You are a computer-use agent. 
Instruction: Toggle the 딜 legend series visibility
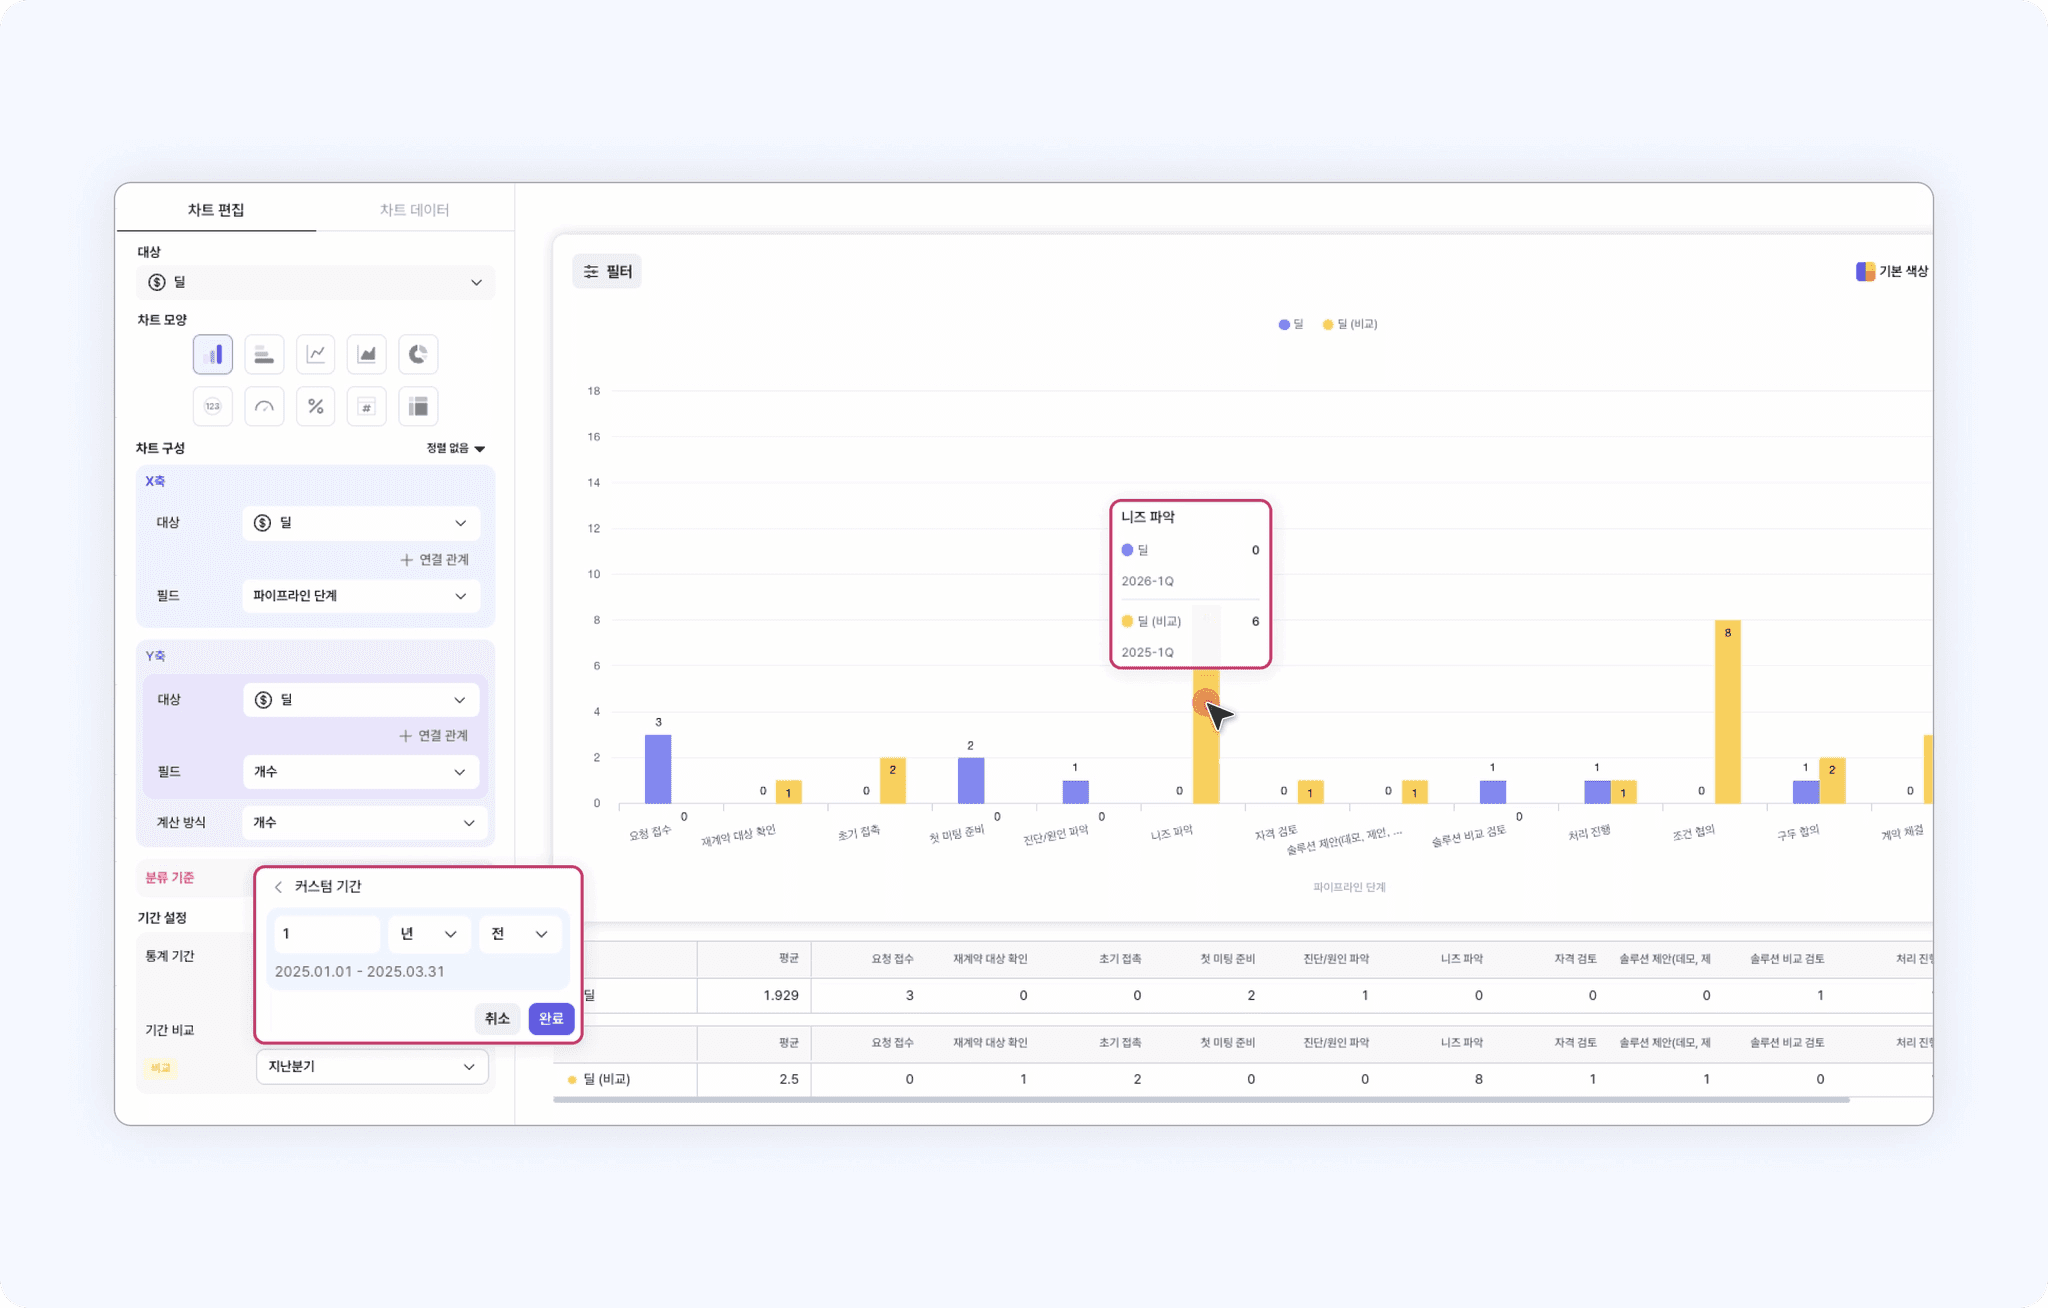(1291, 324)
